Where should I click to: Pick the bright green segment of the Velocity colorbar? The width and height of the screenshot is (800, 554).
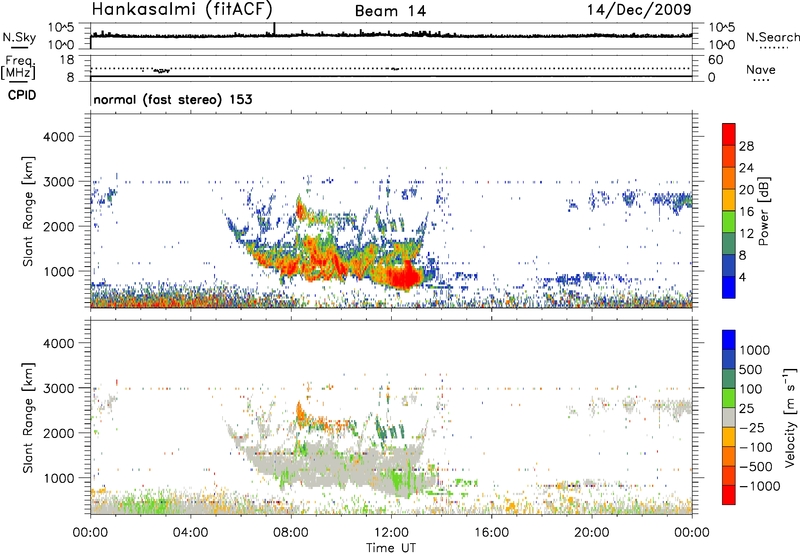[729, 398]
